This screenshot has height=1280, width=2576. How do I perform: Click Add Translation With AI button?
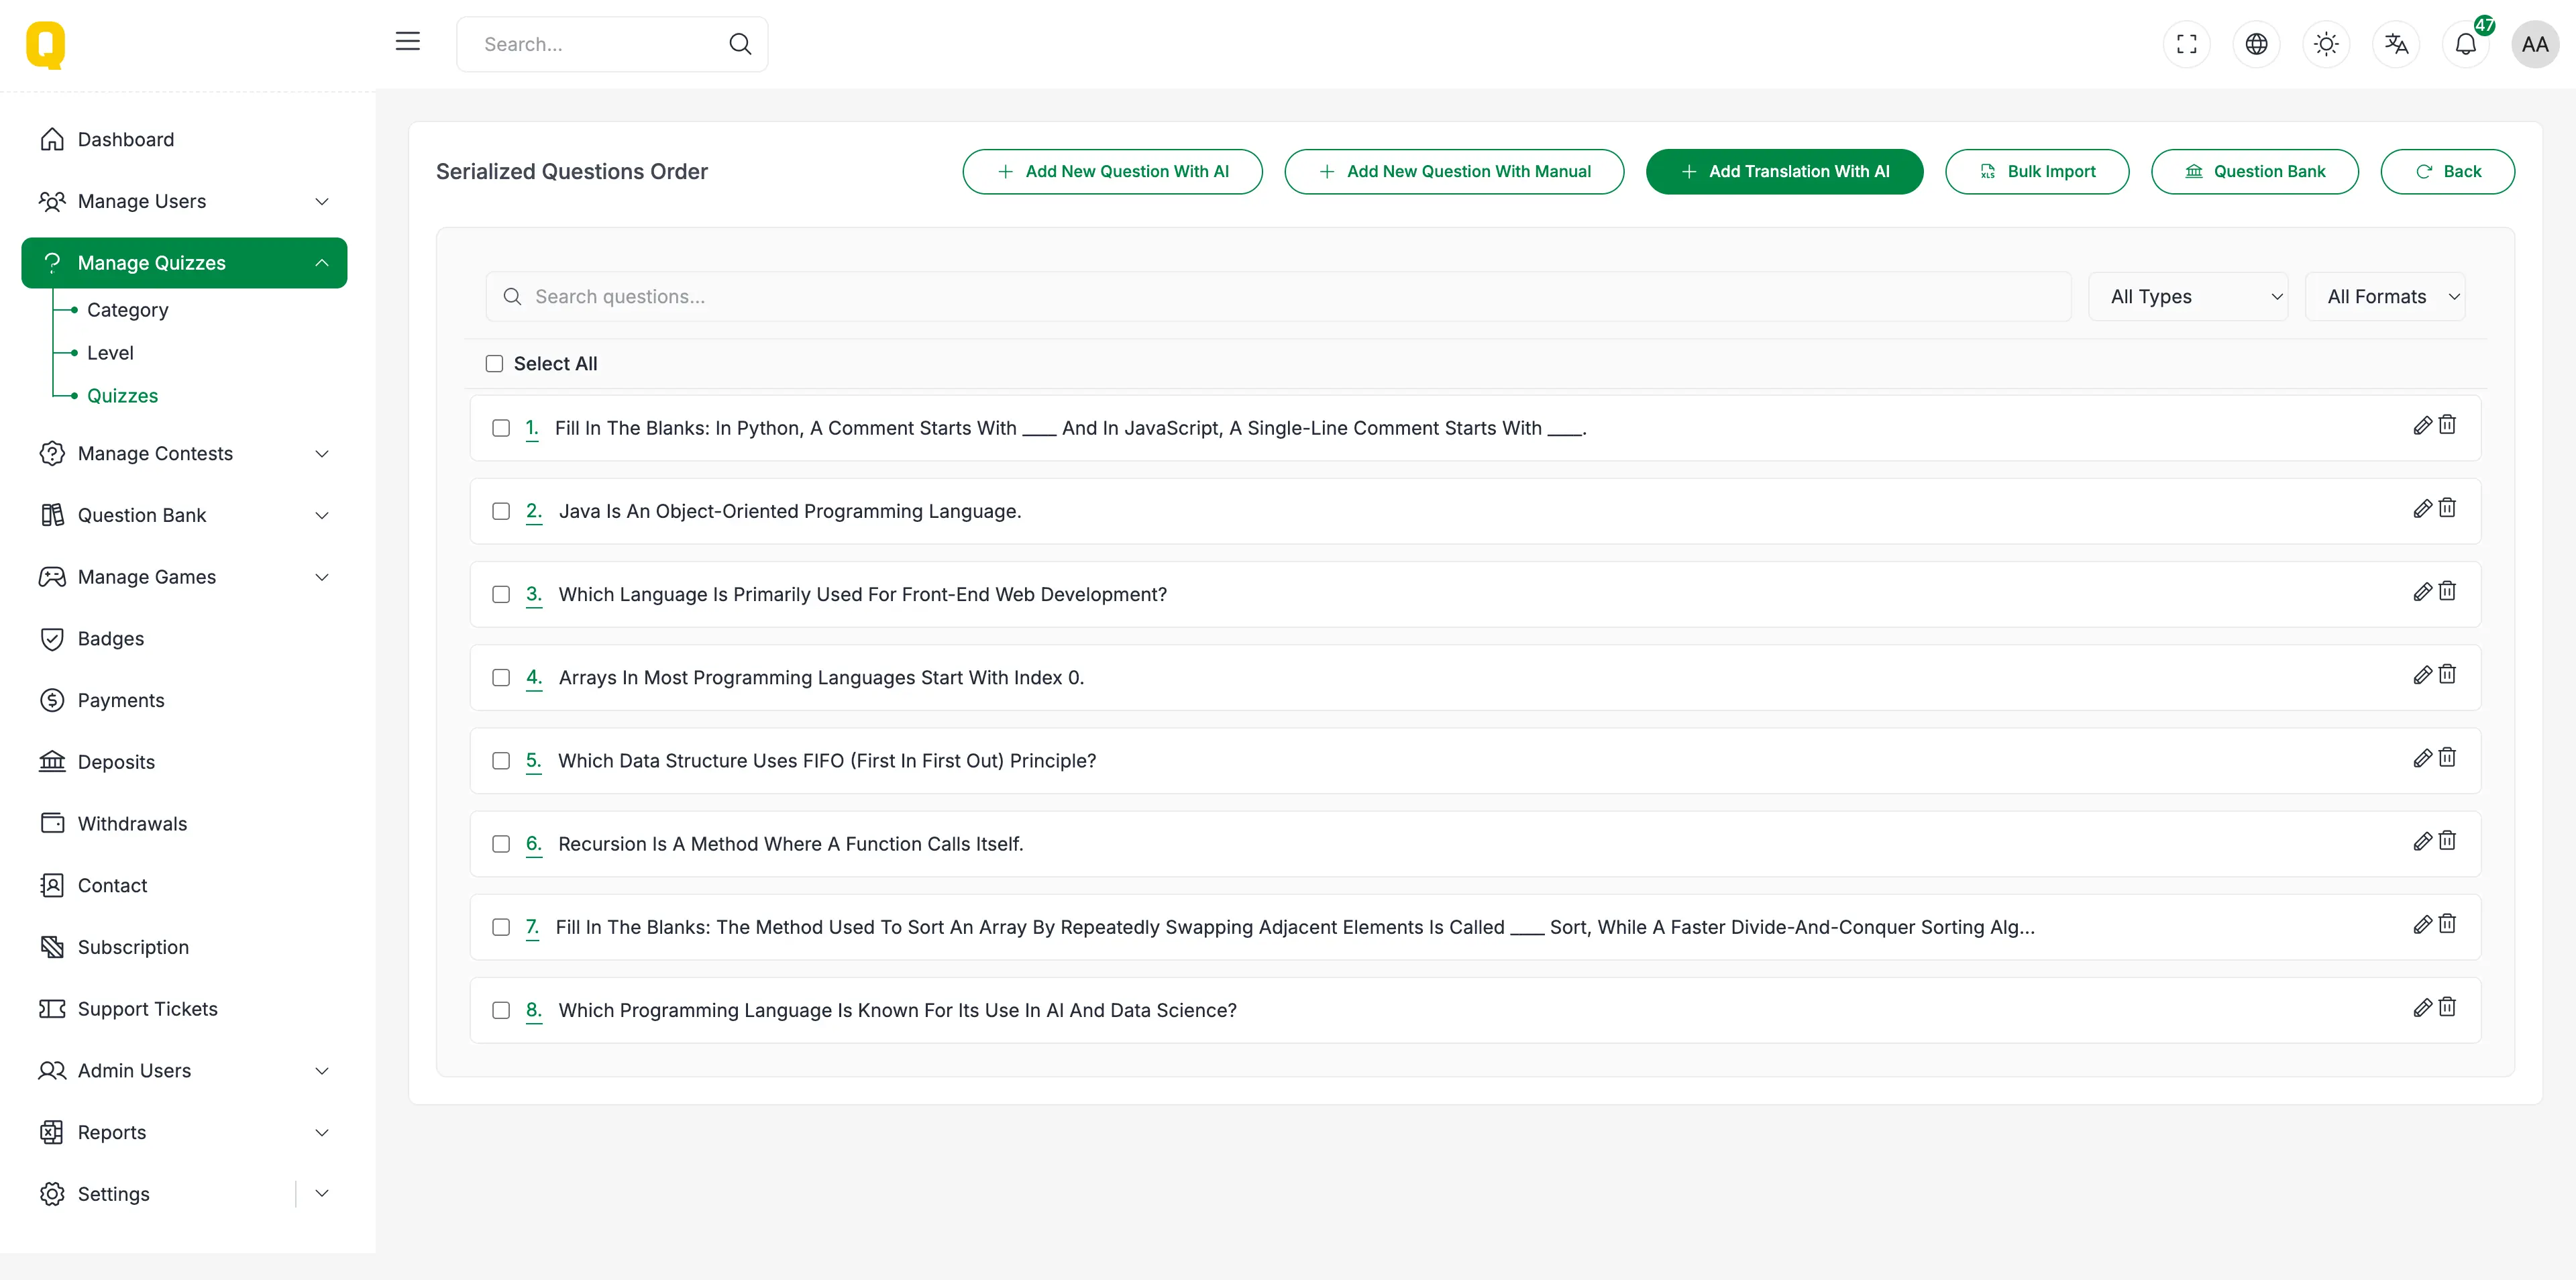[1784, 172]
